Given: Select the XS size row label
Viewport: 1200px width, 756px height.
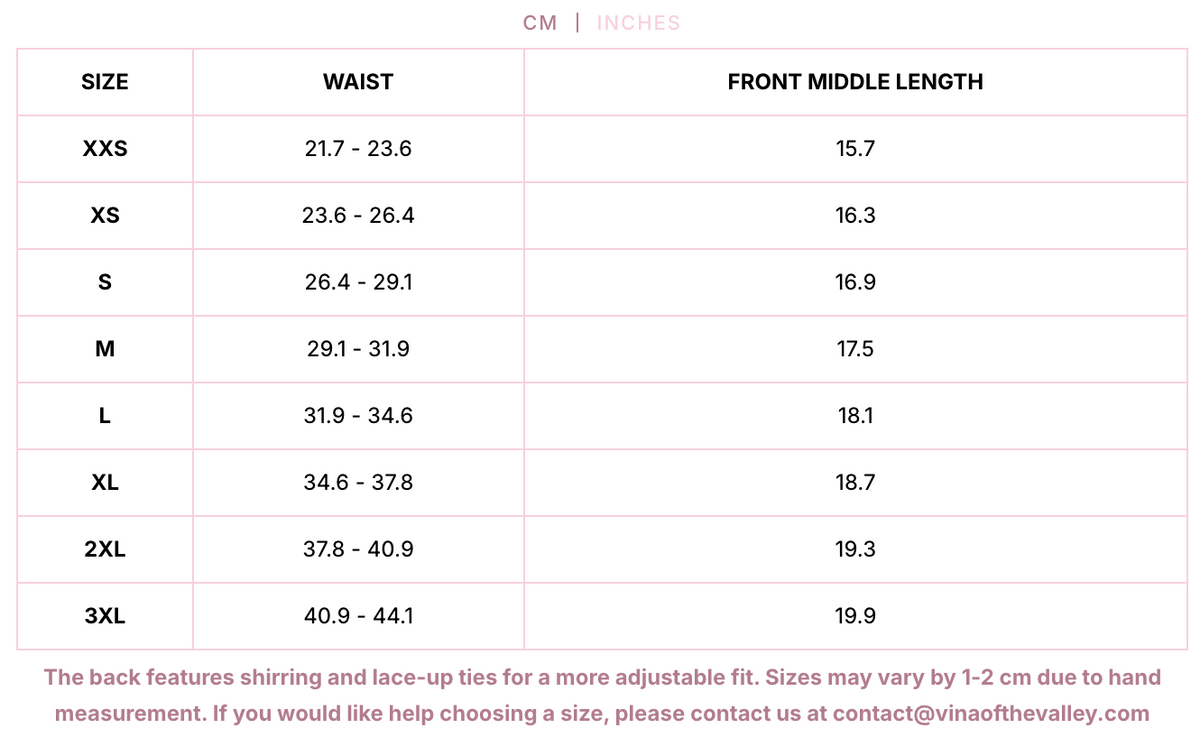Looking at the screenshot, I should pyautogui.click(x=105, y=215).
